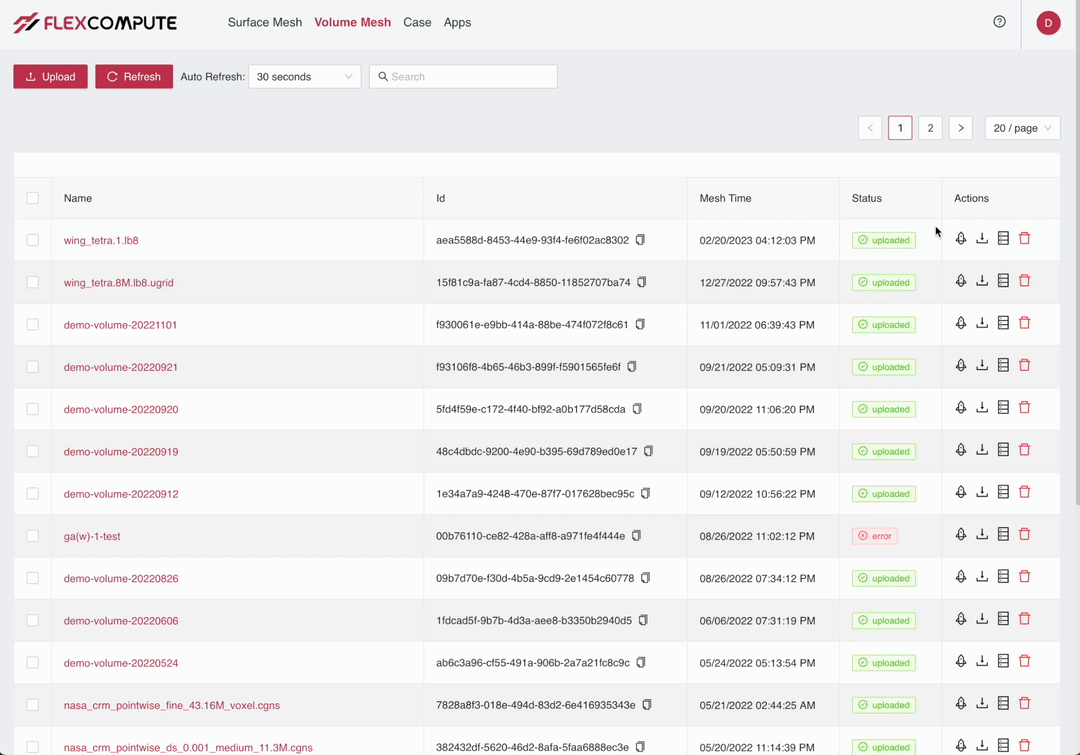Viewport: 1080px width, 755px height.
Task: Select the demo-volume-20220912 row checkbox
Action: pyautogui.click(x=33, y=494)
